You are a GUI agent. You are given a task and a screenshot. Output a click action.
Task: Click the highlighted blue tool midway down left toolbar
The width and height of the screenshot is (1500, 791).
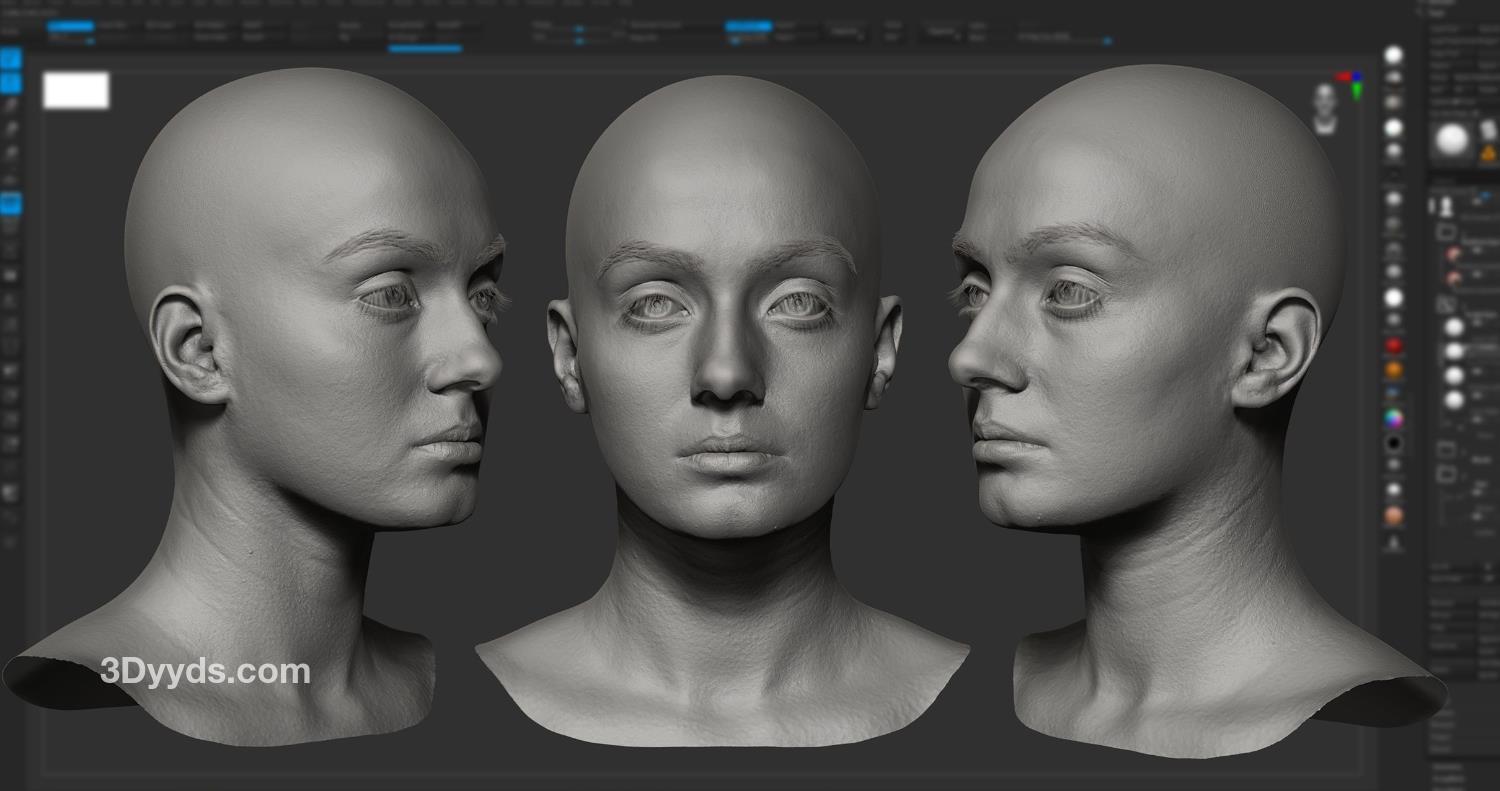10,204
